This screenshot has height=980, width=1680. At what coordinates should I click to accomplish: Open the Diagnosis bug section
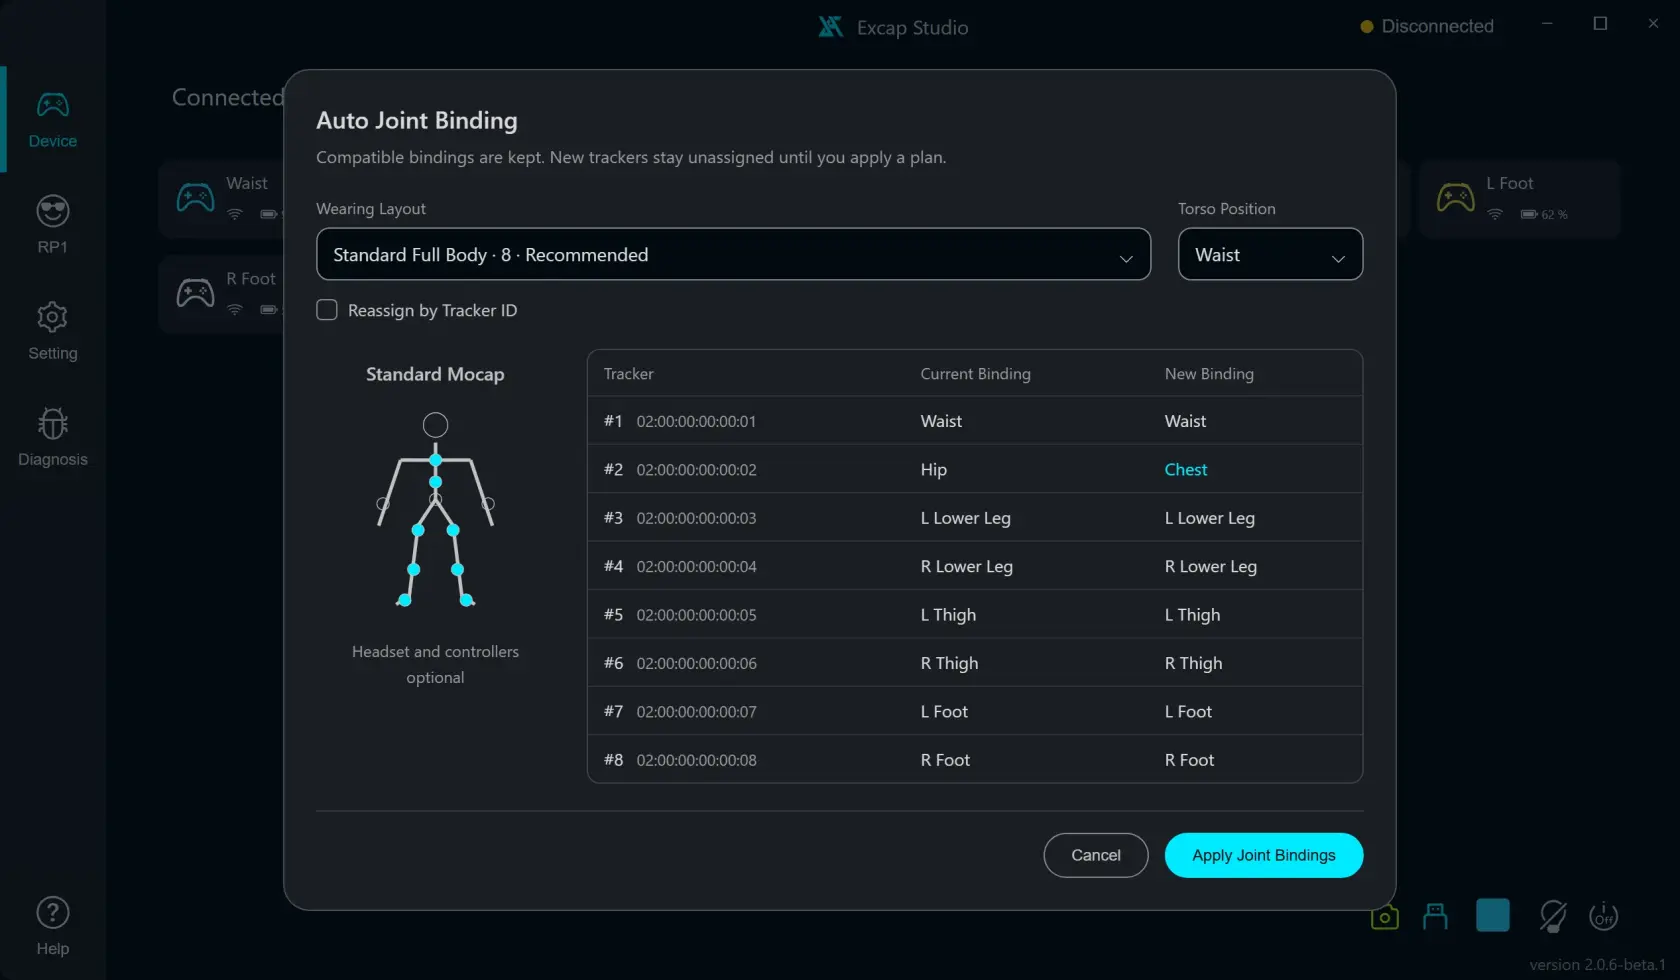tap(52, 437)
